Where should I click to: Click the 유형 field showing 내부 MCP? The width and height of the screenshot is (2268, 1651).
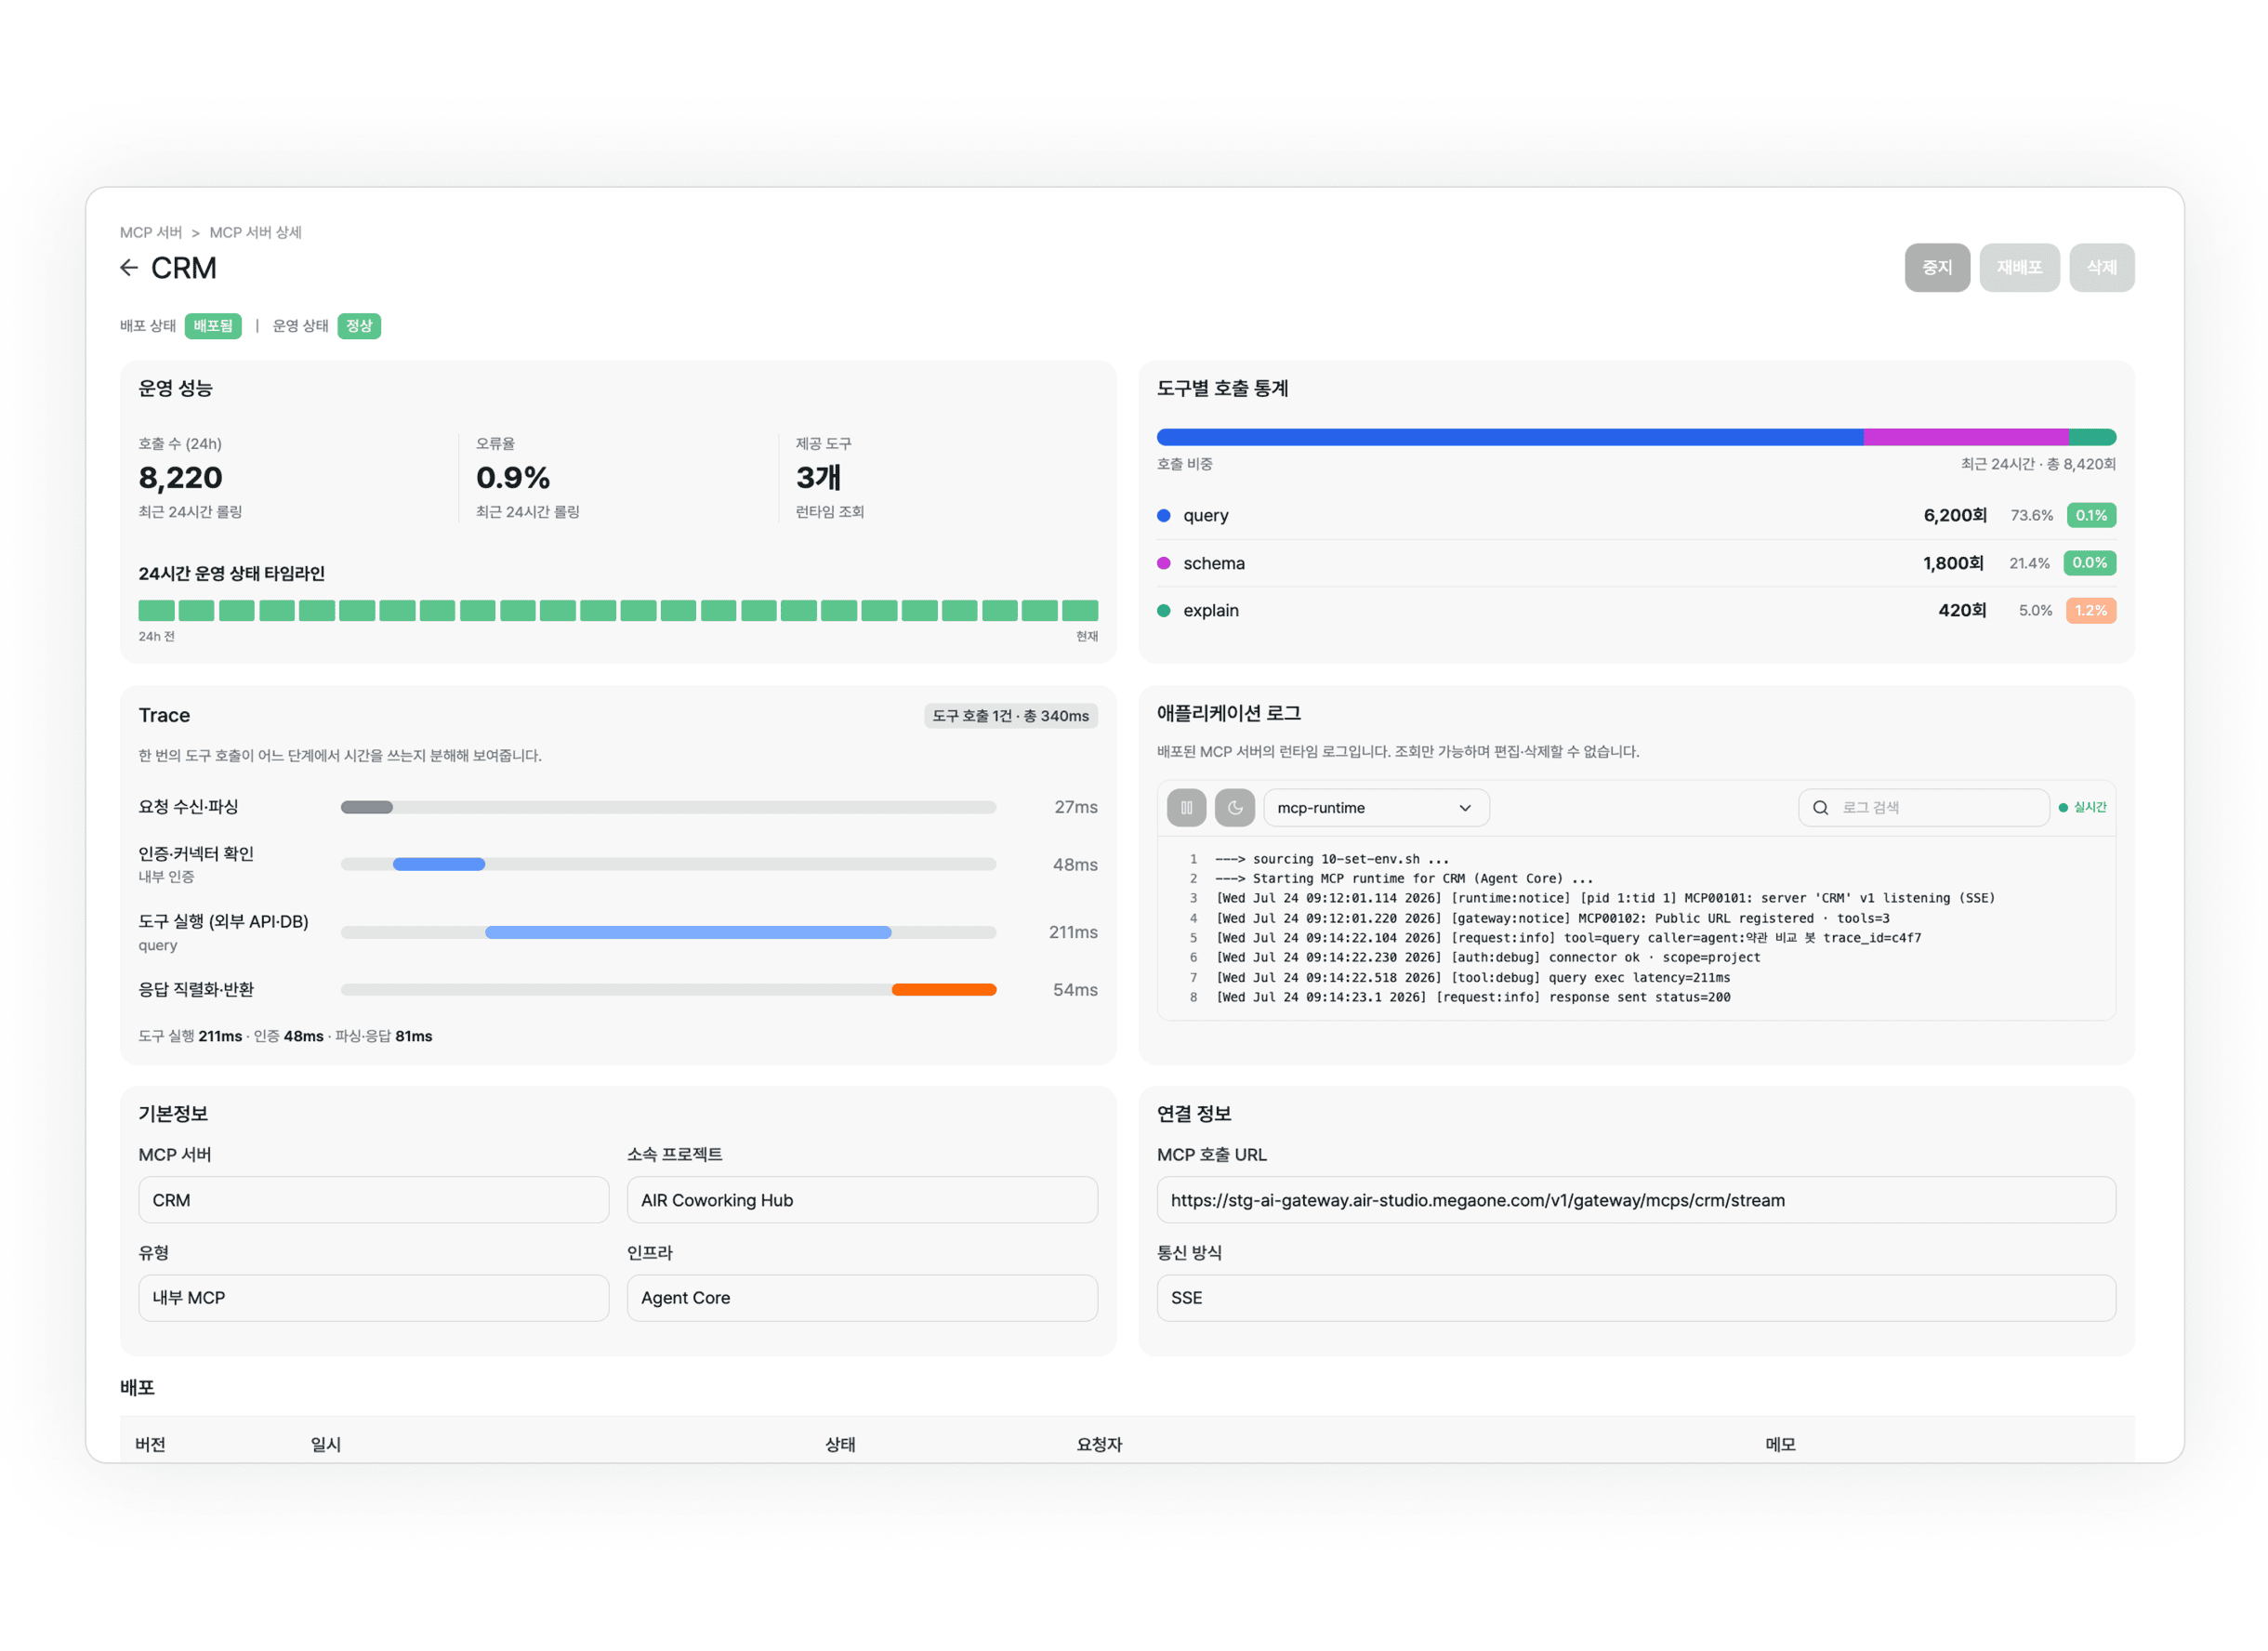(373, 1298)
